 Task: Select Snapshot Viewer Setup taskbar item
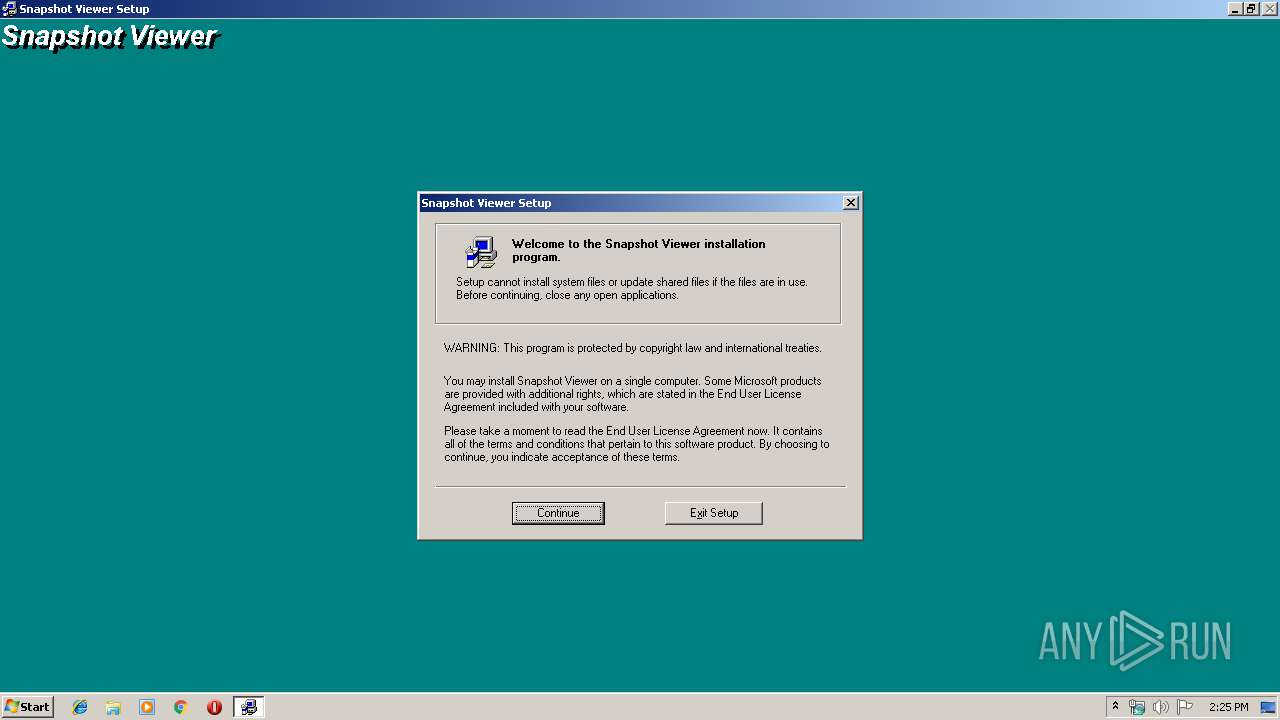[x=248, y=707]
